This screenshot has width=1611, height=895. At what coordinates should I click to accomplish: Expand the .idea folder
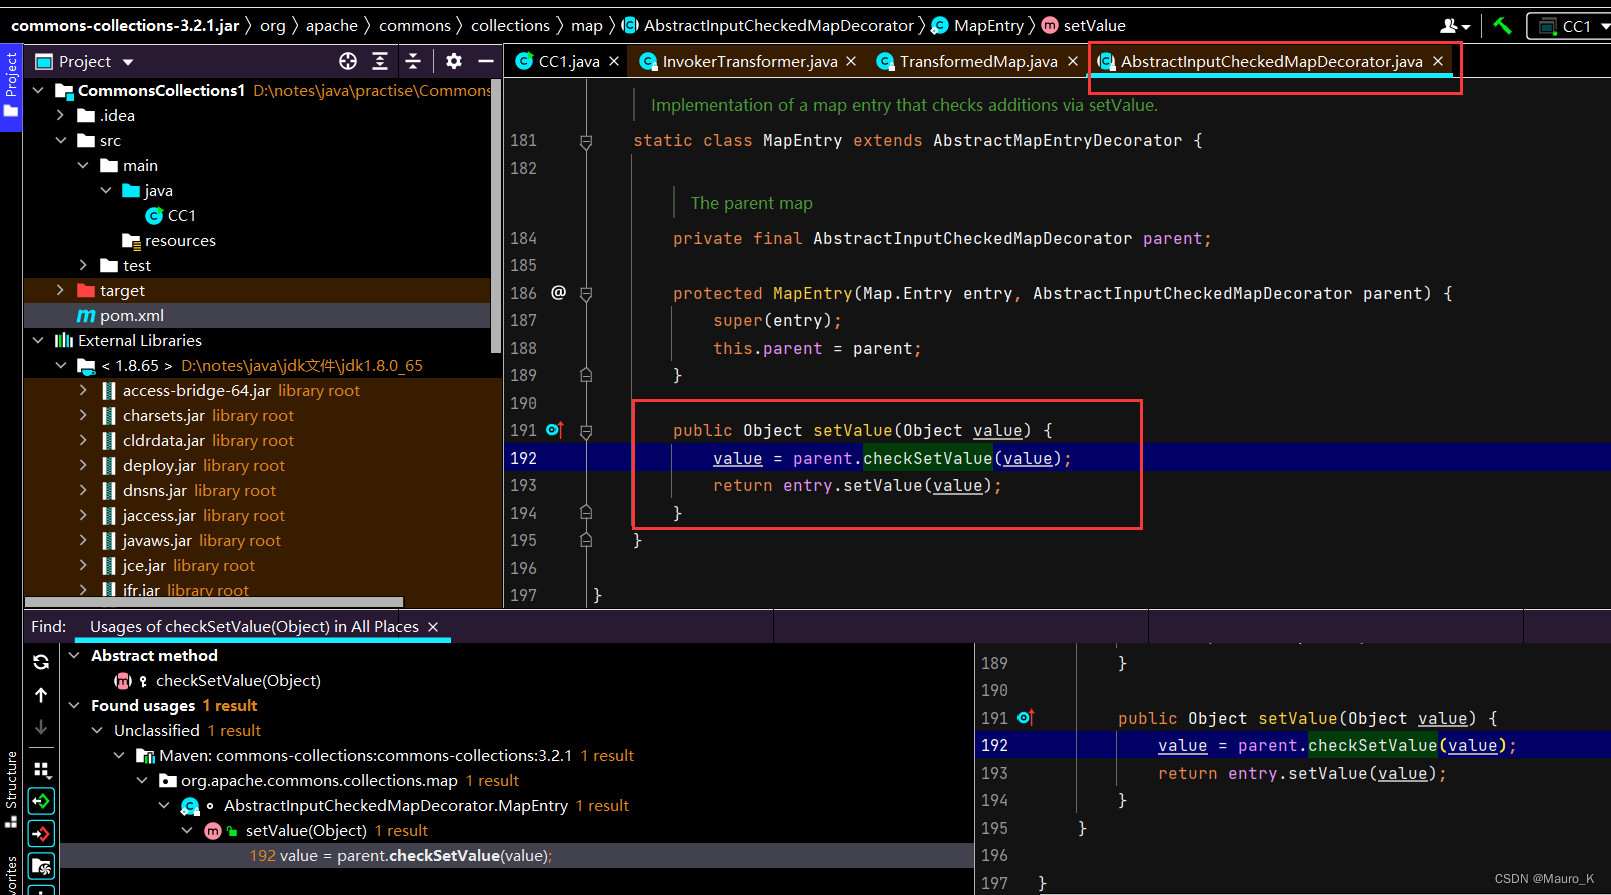coord(61,115)
